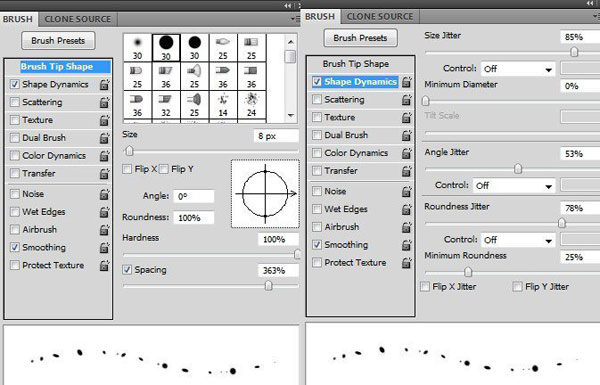Viewport: 600px width, 385px height.
Task: Enable Scattering checkbox in left panel
Action: click(x=15, y=102)
